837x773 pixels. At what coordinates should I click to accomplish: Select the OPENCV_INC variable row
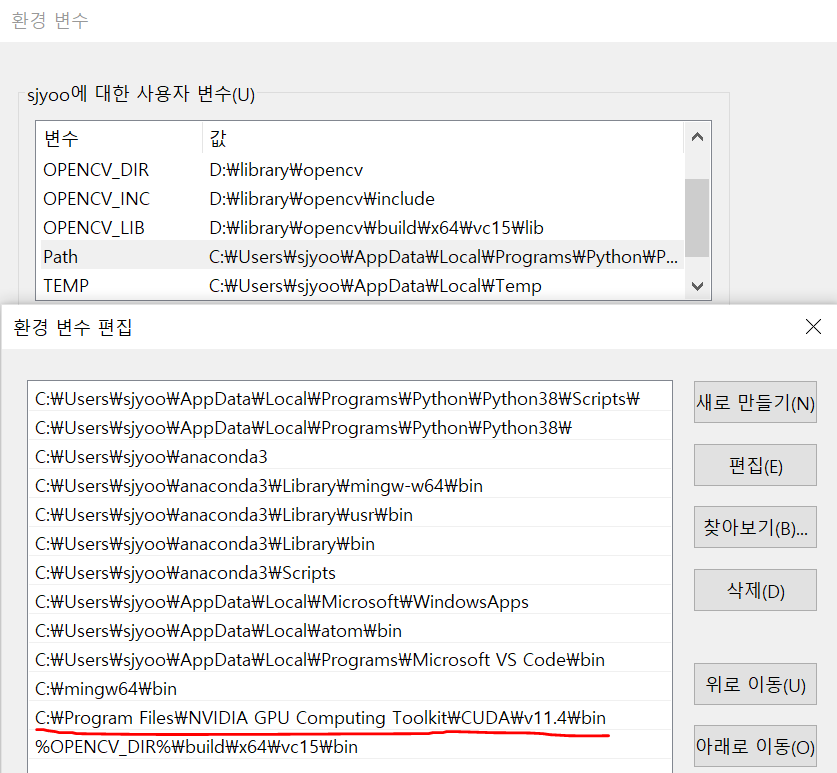pos(362,199)
